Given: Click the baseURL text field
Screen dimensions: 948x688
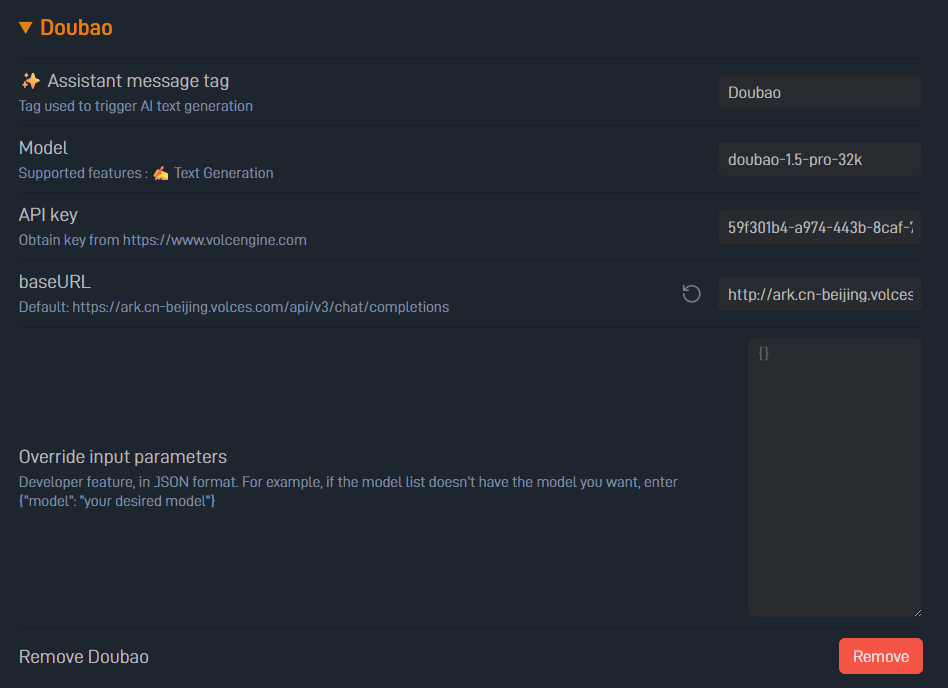Looking at the screenshot, I should [x=819, y=294].
